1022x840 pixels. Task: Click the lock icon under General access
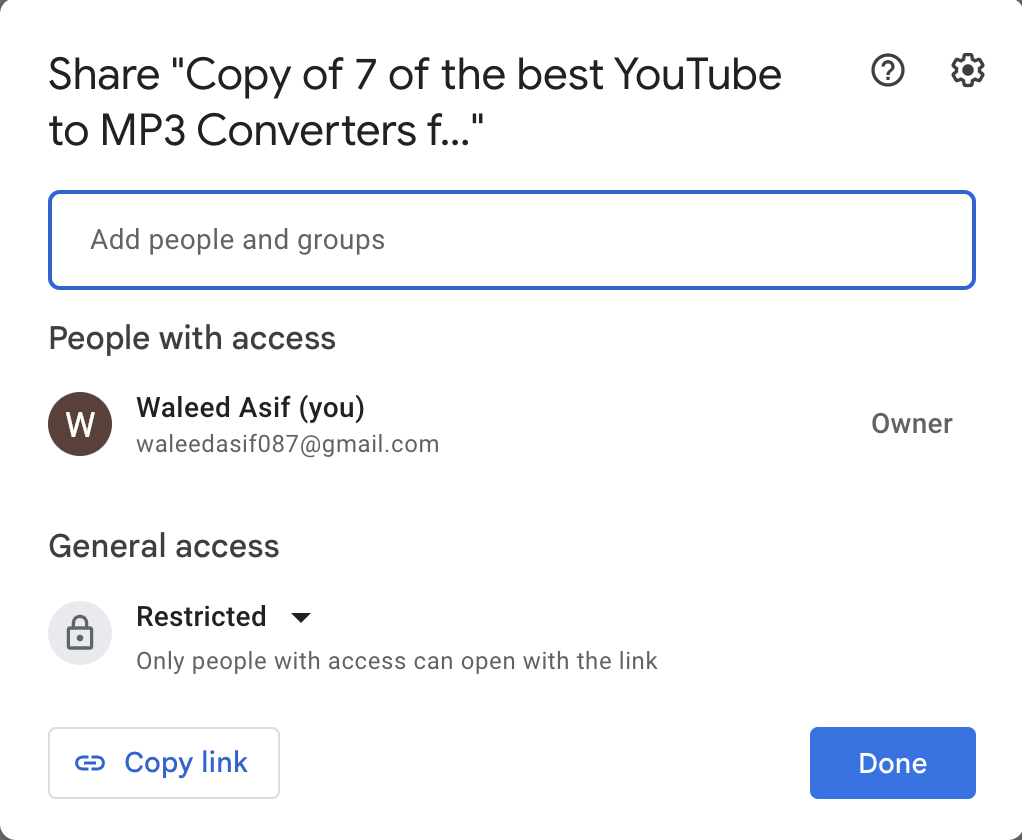(x=80, y=633)
